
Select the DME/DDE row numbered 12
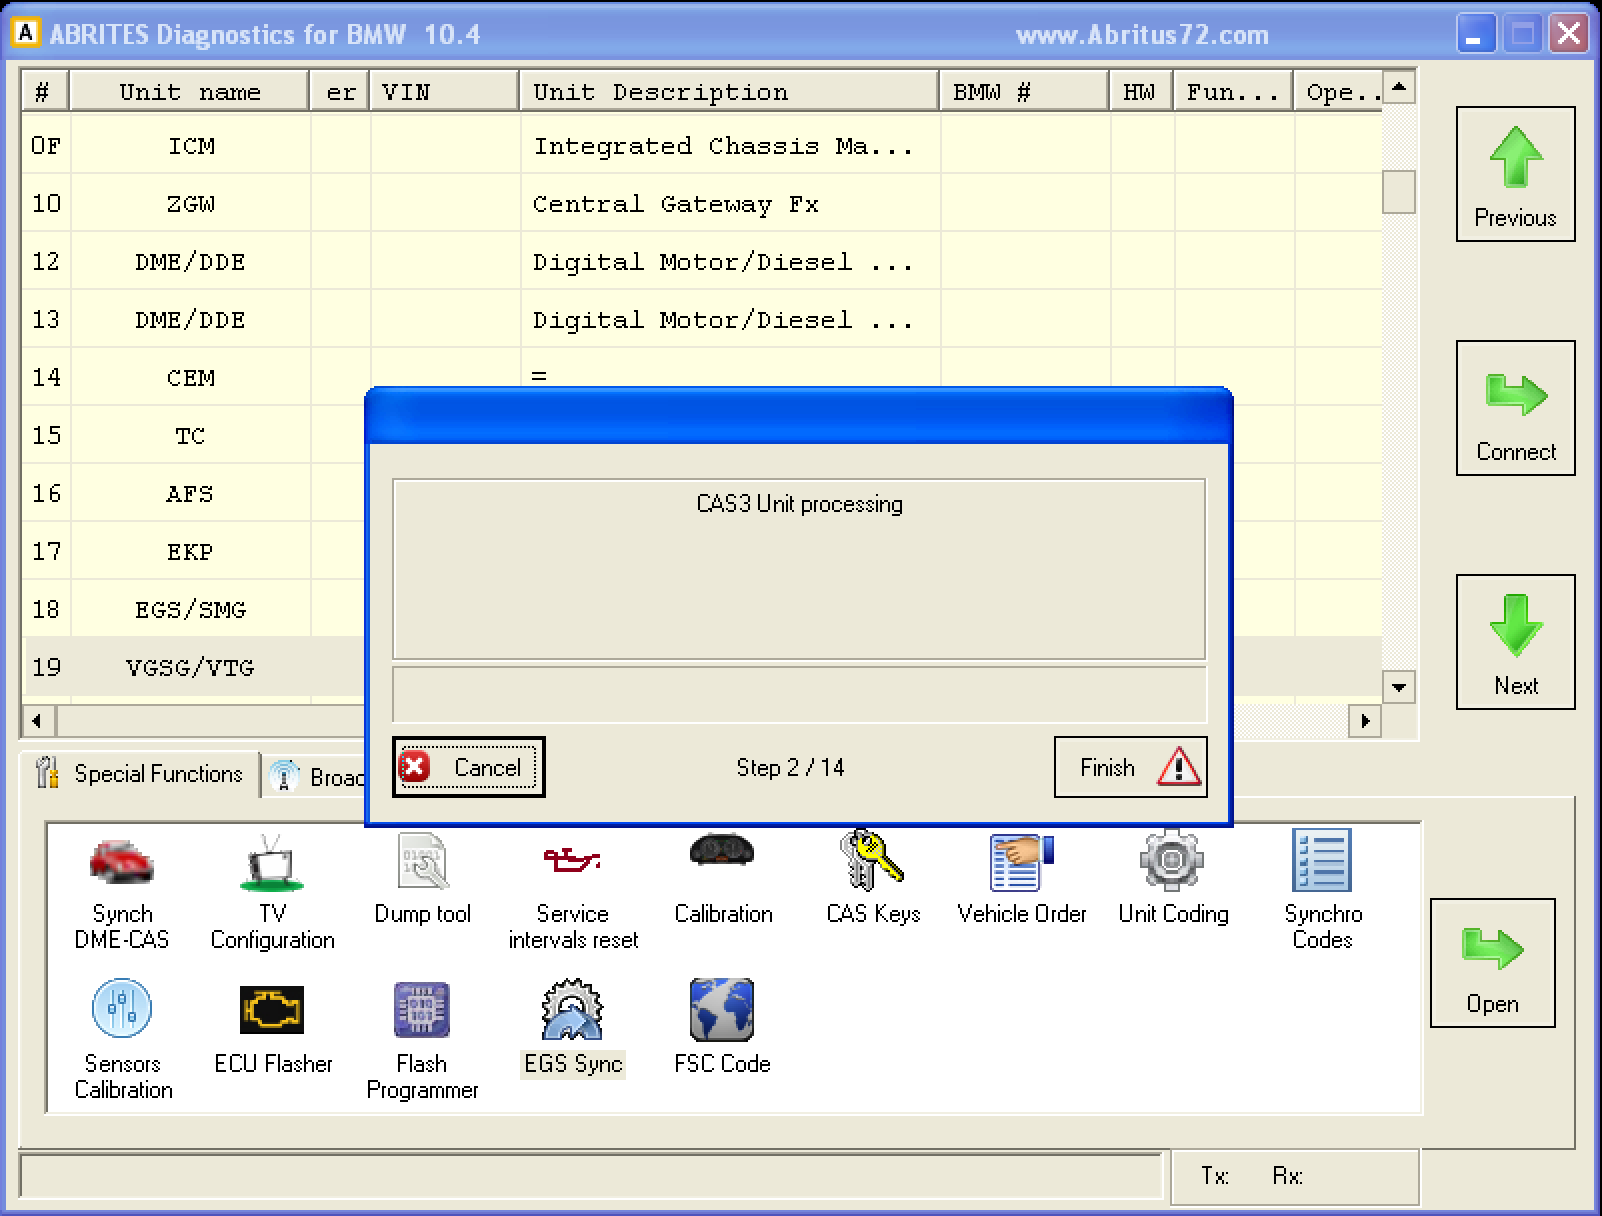701,262
